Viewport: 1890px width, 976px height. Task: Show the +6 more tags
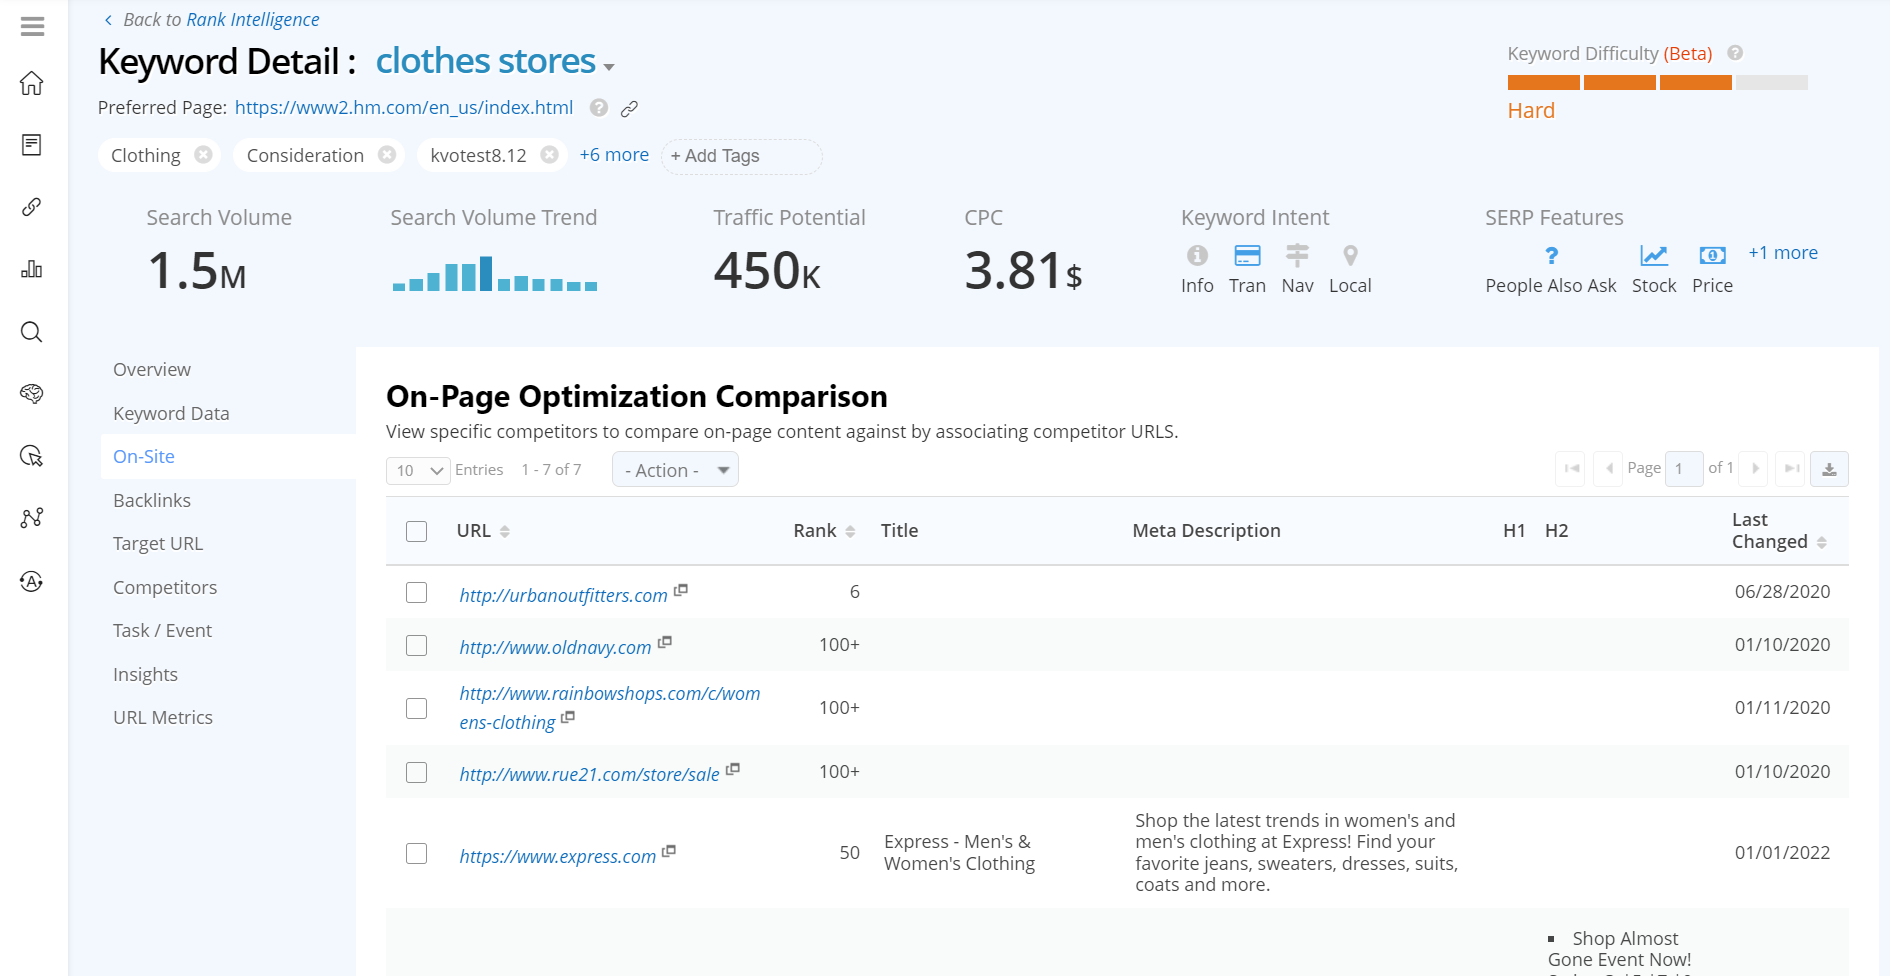point(614,155)
